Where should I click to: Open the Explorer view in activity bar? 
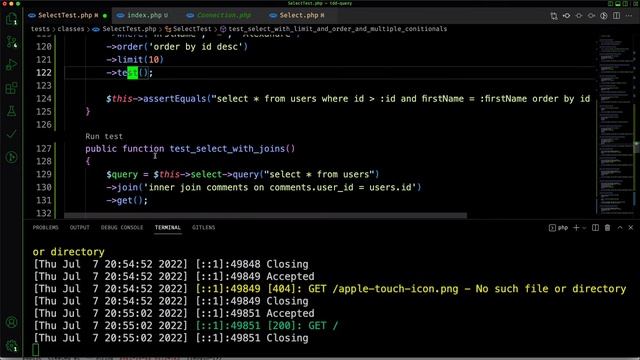click(11, 19)
